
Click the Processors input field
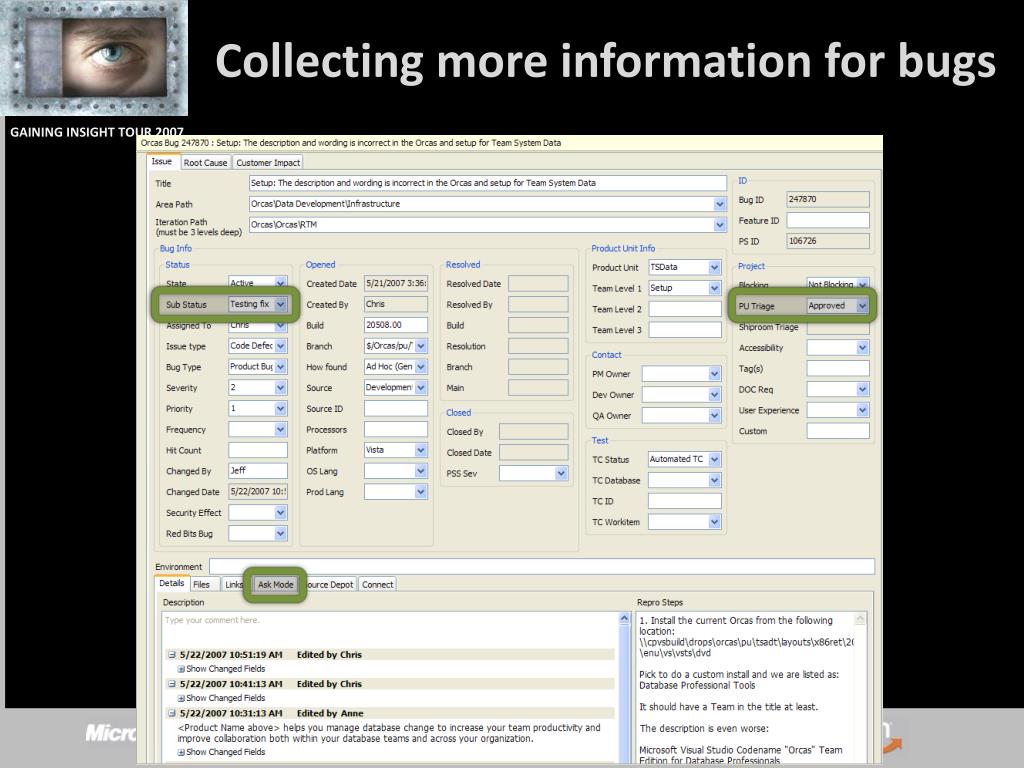[396, 430]
